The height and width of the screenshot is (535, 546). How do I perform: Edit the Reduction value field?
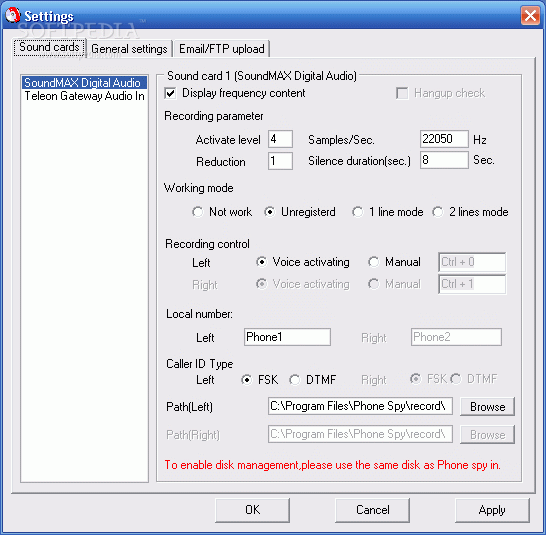point(280,161)
